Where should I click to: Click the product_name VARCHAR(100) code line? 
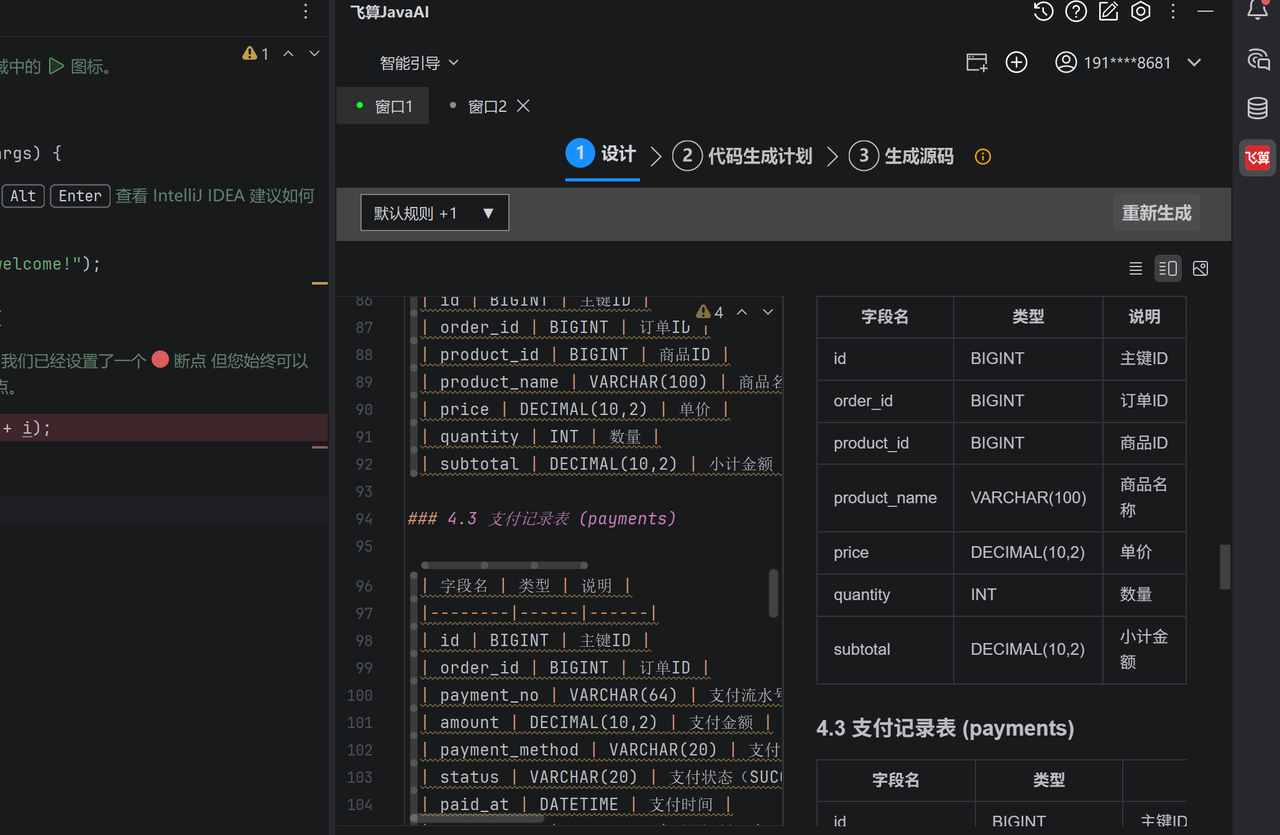point(601,382)
